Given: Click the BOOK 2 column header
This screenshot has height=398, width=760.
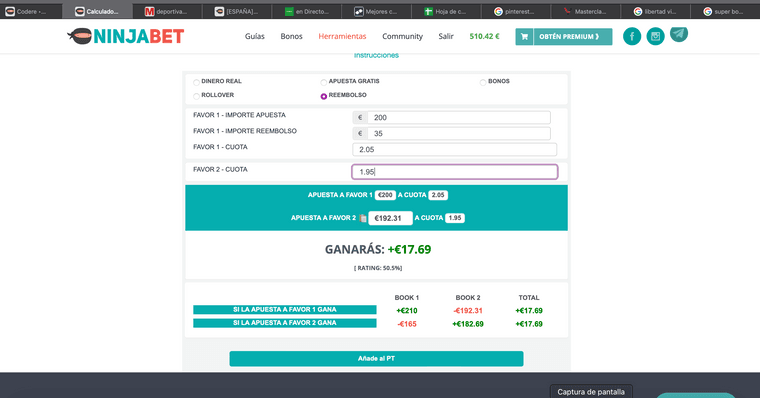Looking at the screenshot, I should coord(468,298).
